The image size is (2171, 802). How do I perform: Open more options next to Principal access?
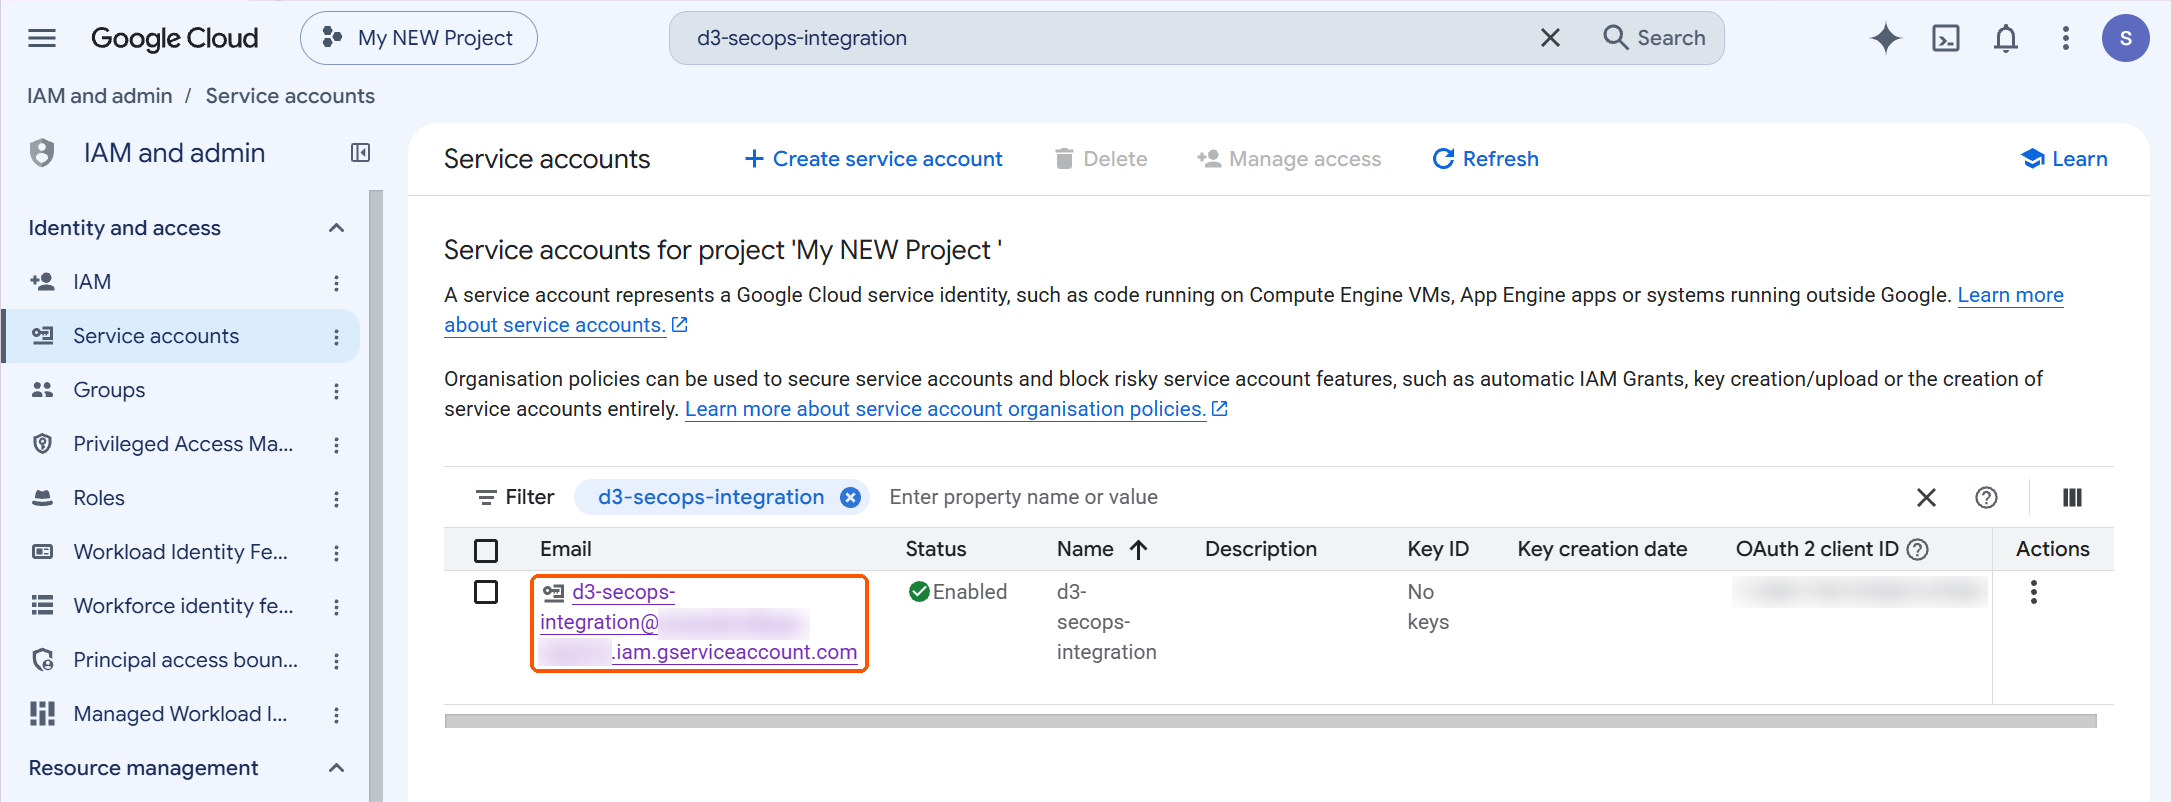pyautogui.click(x=336, y=661)
